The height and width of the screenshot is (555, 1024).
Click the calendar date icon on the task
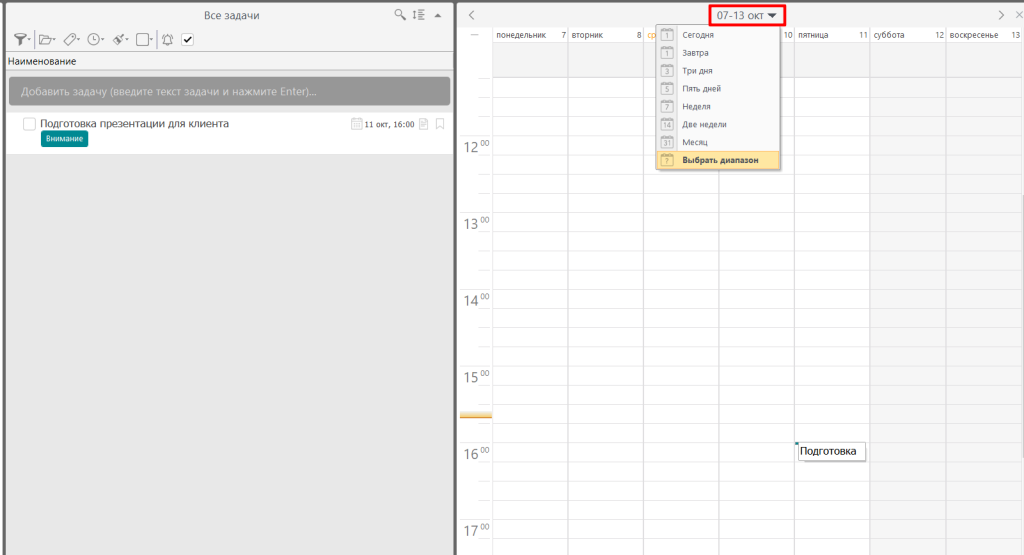[x=356, y=124]
